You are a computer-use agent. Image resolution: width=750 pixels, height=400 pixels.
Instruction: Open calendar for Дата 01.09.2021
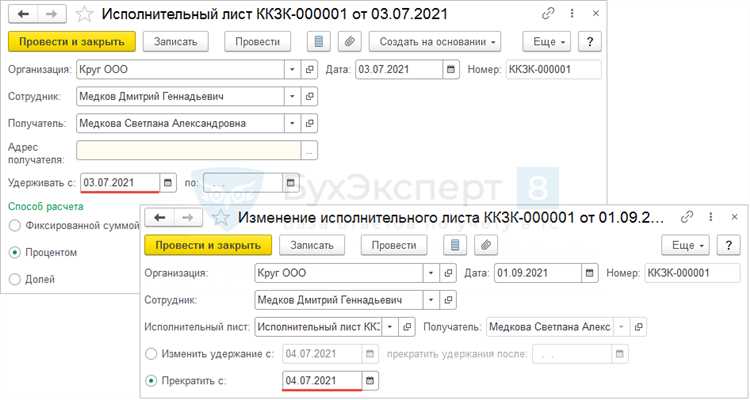click(589, 273)
